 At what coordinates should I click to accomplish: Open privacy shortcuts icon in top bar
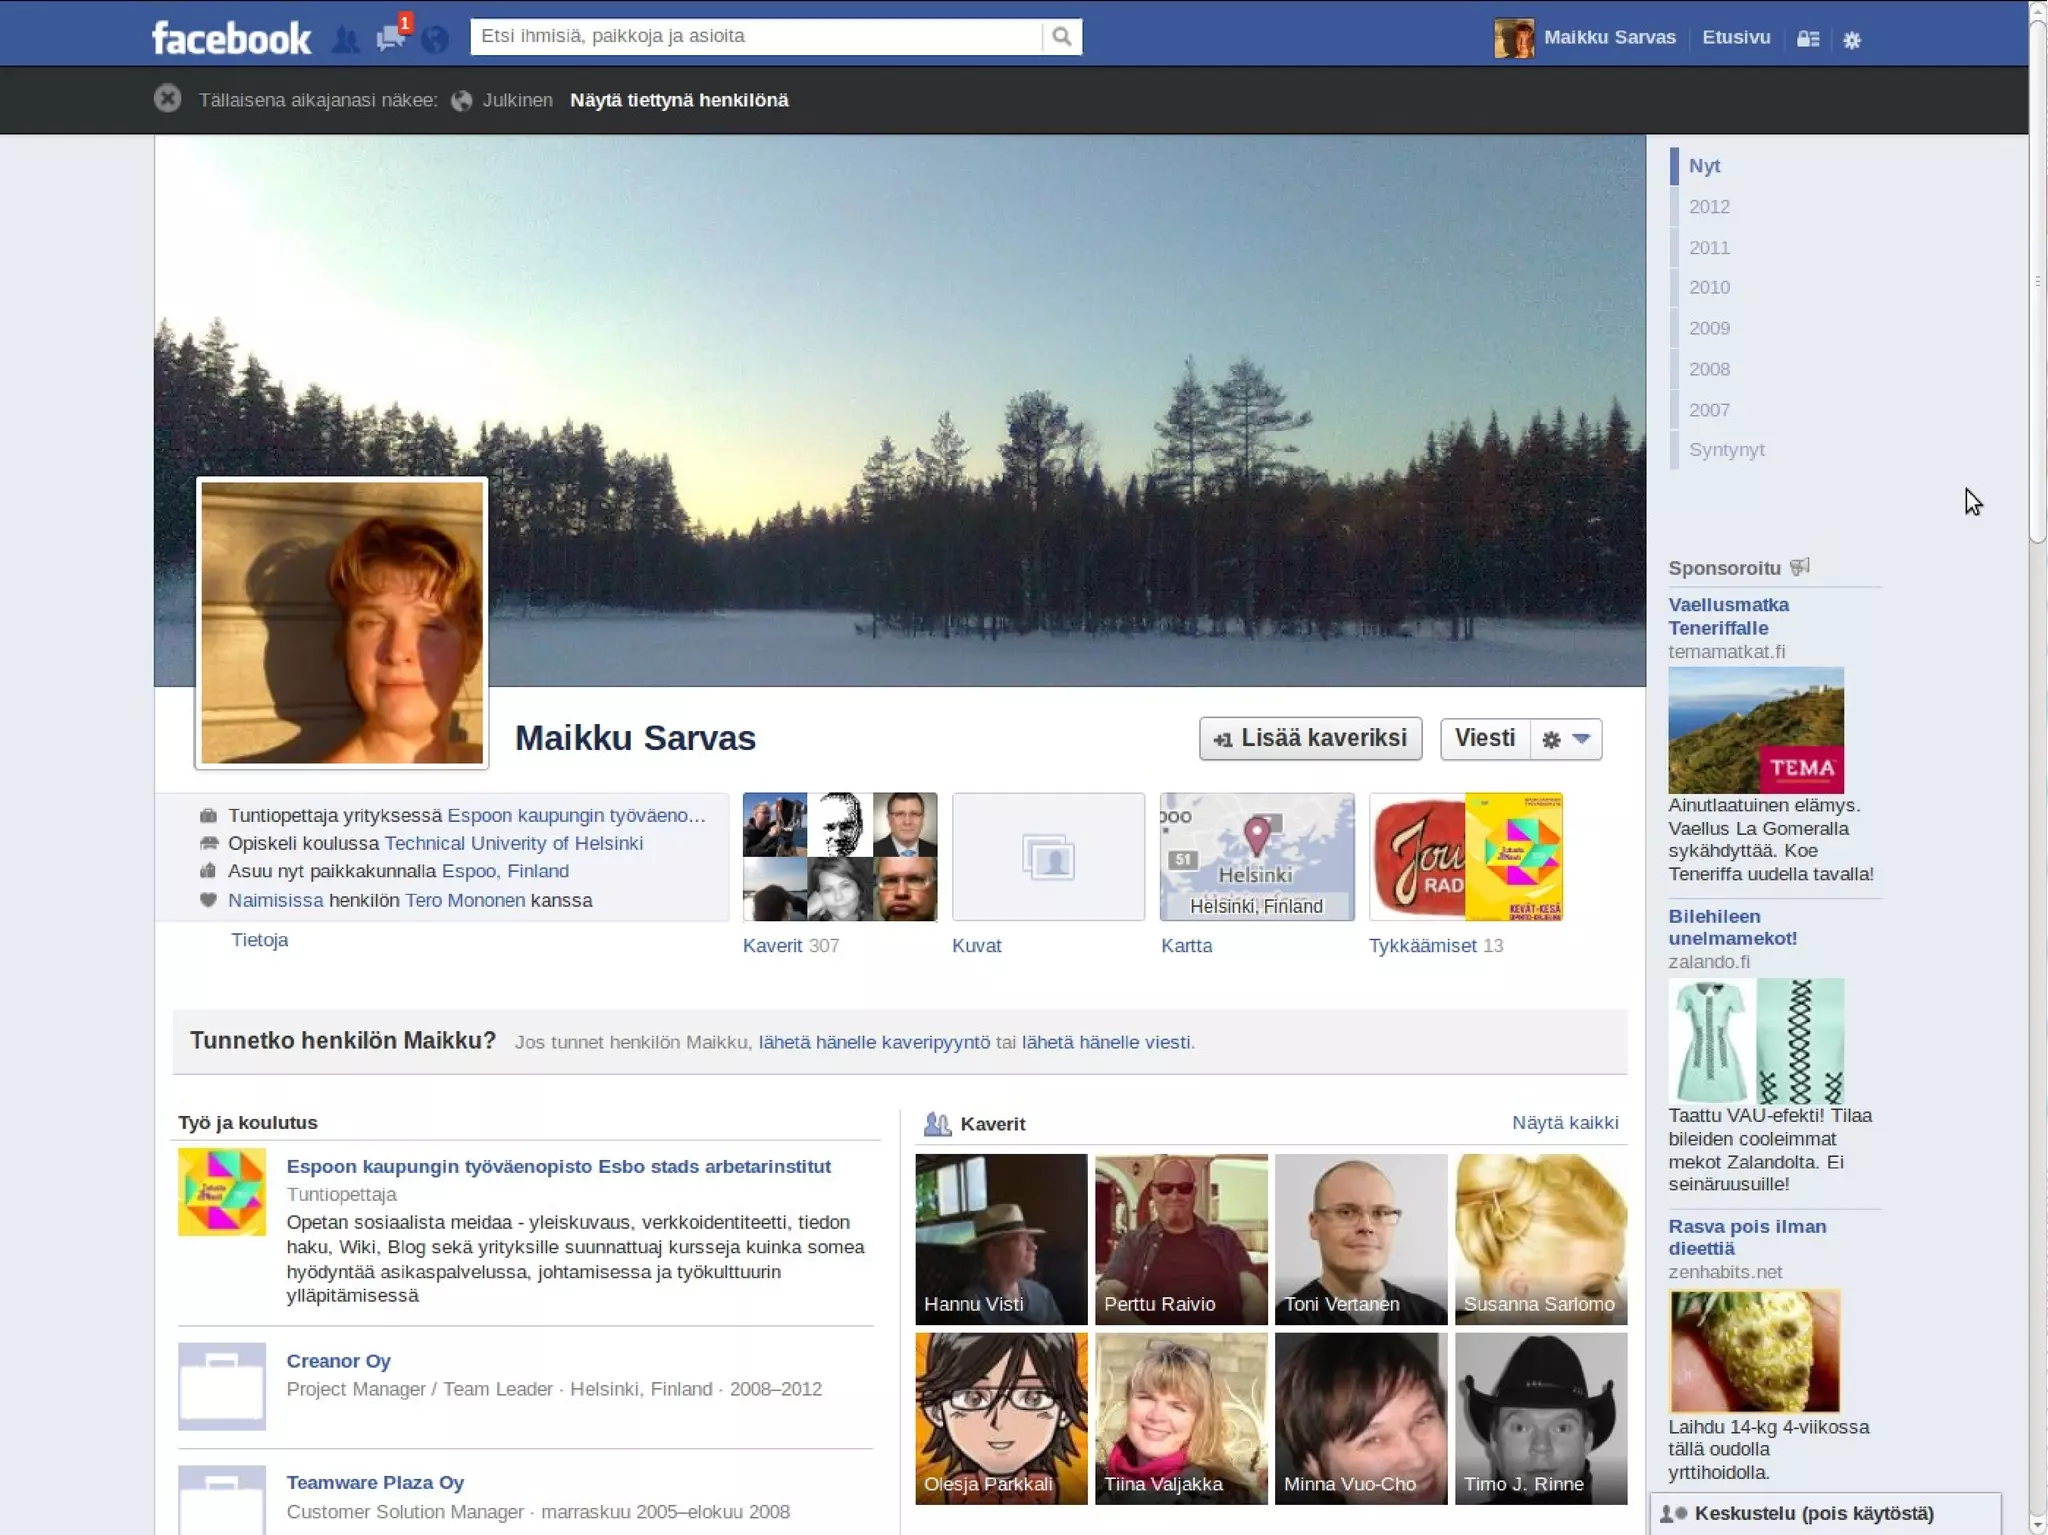click(1807, 39)
